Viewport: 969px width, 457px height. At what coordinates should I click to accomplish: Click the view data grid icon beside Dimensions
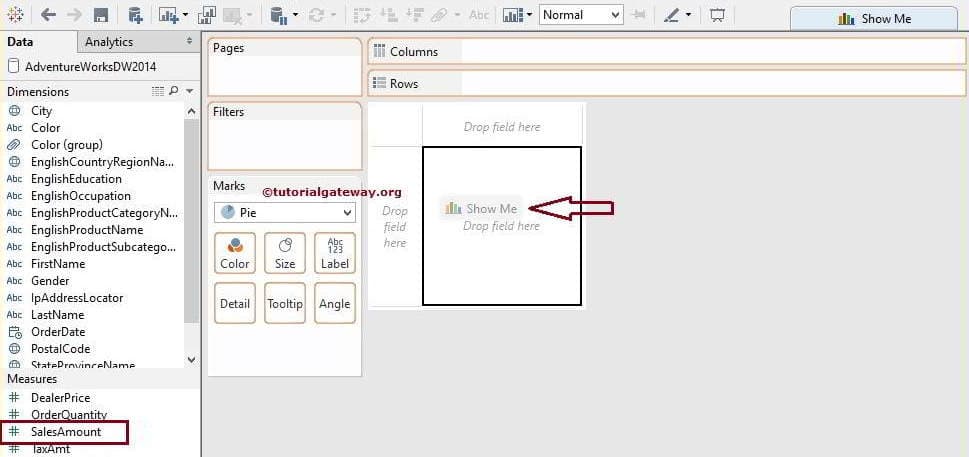tap(158, 91)
